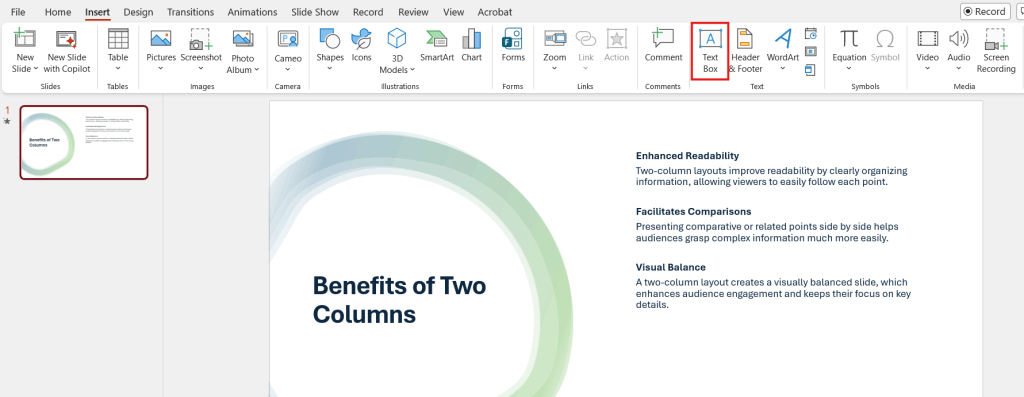Select slide 1 thumbnail
The image size is (1024, 397).
(x=84, y=142)
